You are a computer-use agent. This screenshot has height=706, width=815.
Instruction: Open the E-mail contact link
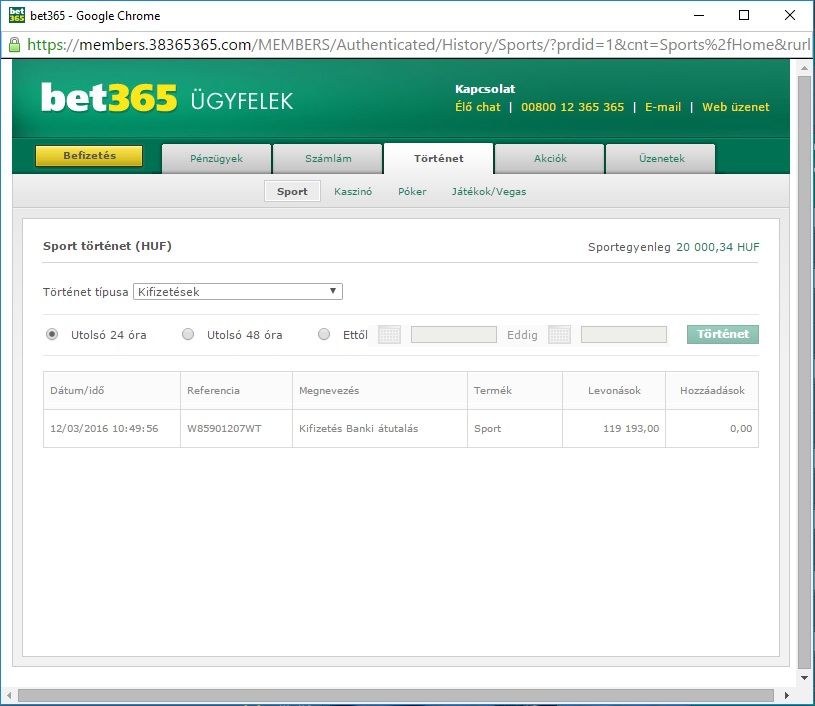(x=663, y=107)
